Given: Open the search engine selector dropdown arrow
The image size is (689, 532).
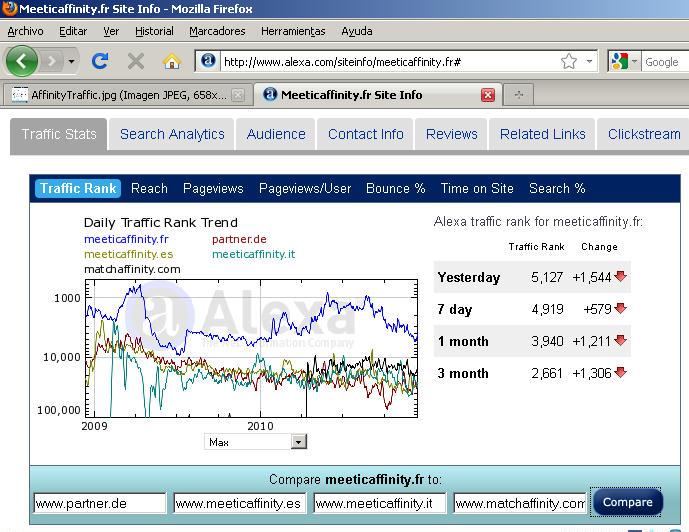Looking at the screenshot, I should click(634, 62).
